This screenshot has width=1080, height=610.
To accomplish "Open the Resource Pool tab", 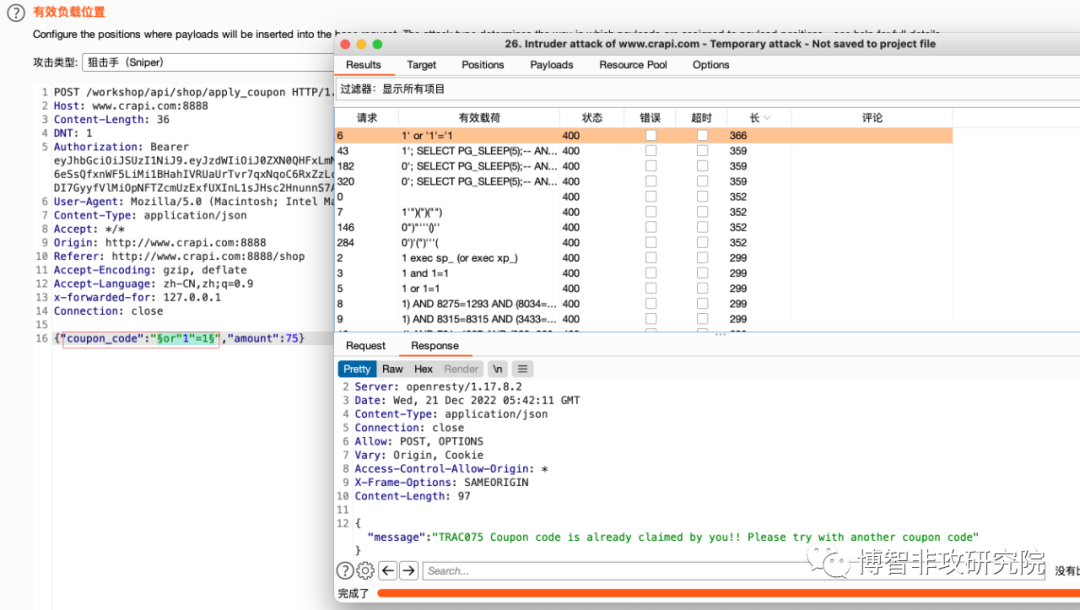I will (x=633, y=65).
